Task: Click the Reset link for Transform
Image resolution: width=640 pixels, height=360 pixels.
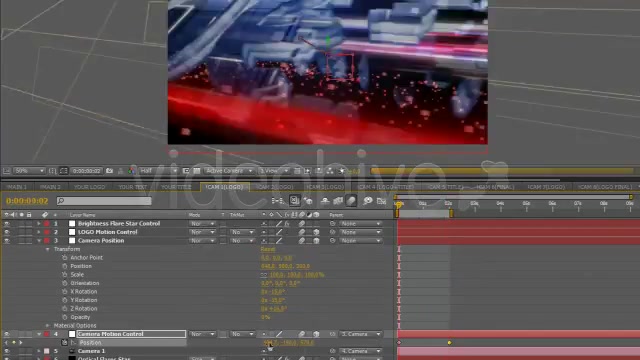Action: tap(268, 249)
